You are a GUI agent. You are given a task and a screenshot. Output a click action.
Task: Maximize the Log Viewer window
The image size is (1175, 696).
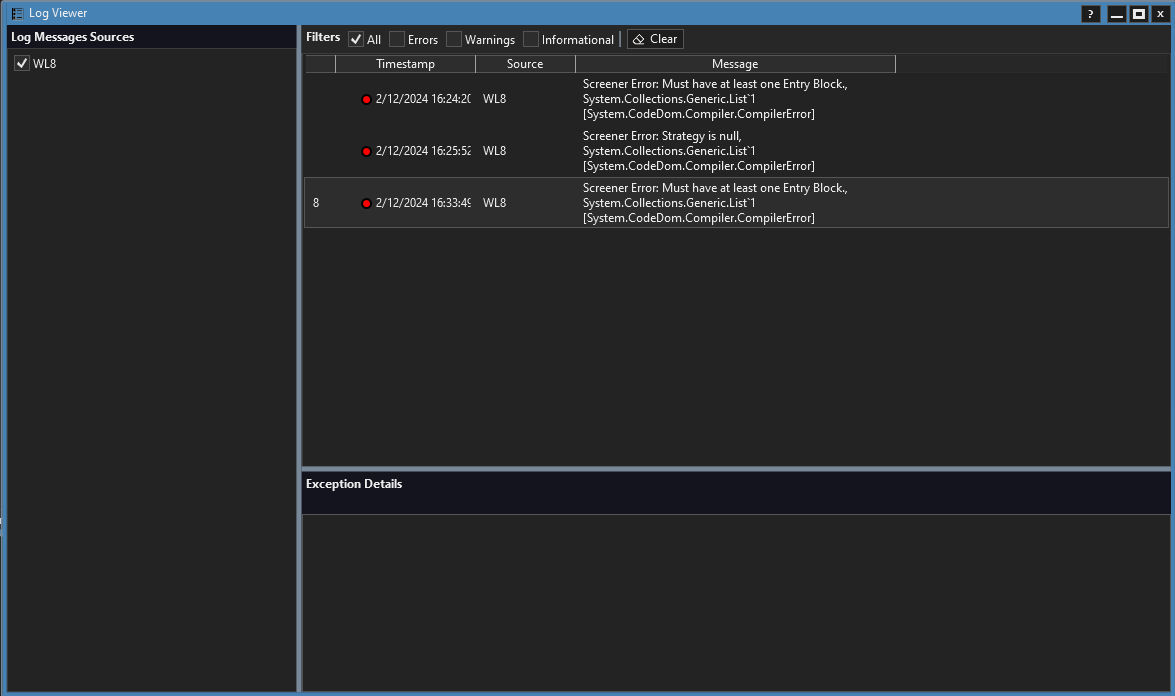point(1138,14)
